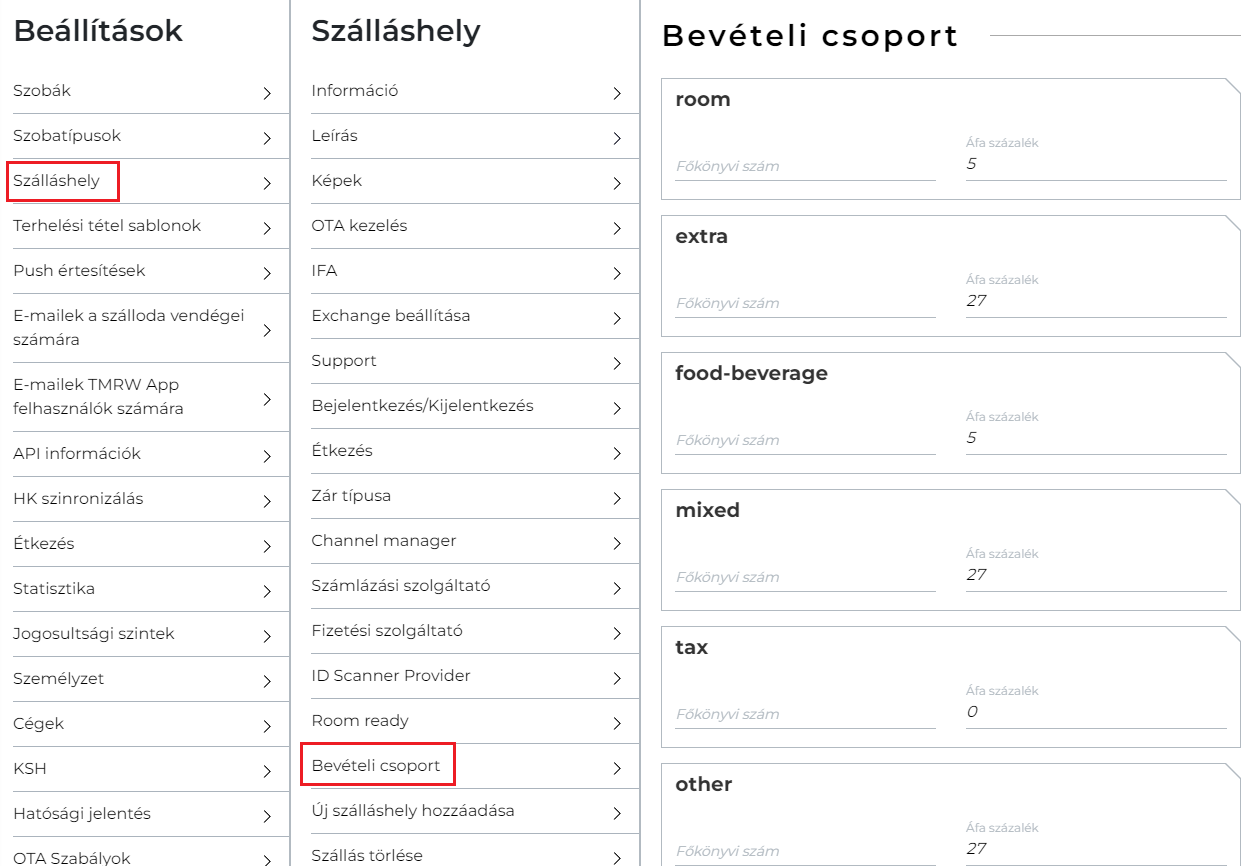1257x866 pixels.
Task: Click Főkönyvi szám field in food-beverage group
Action: [804, 440]
